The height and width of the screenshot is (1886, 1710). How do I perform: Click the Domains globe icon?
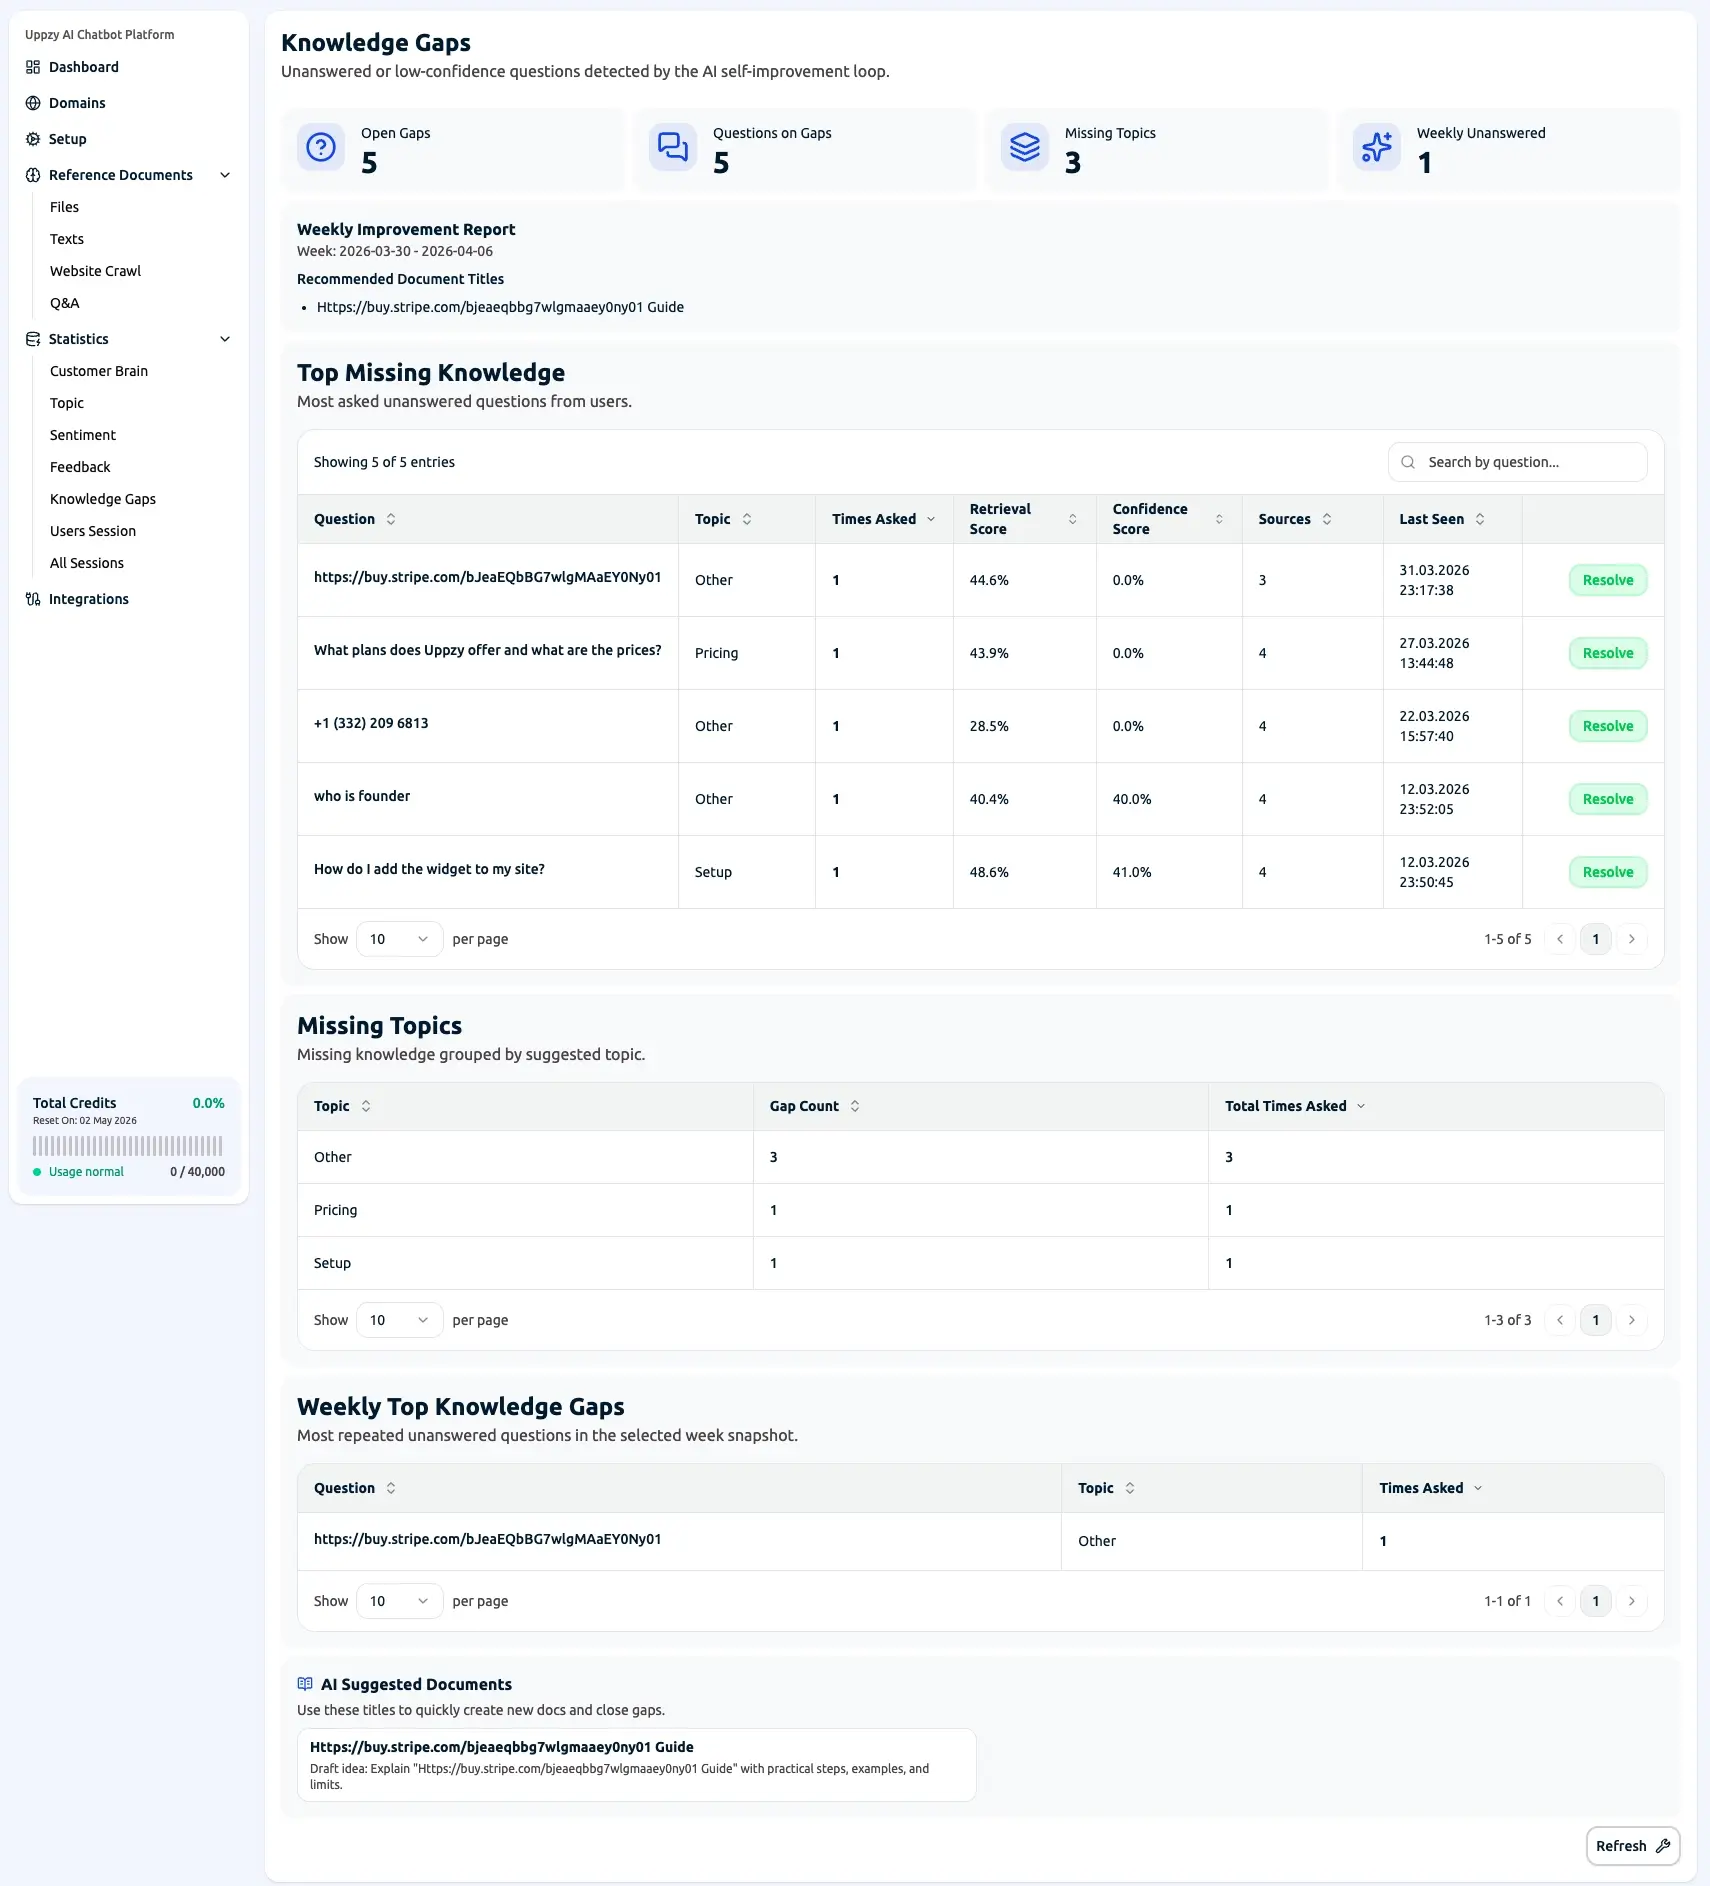coord(33,103)
